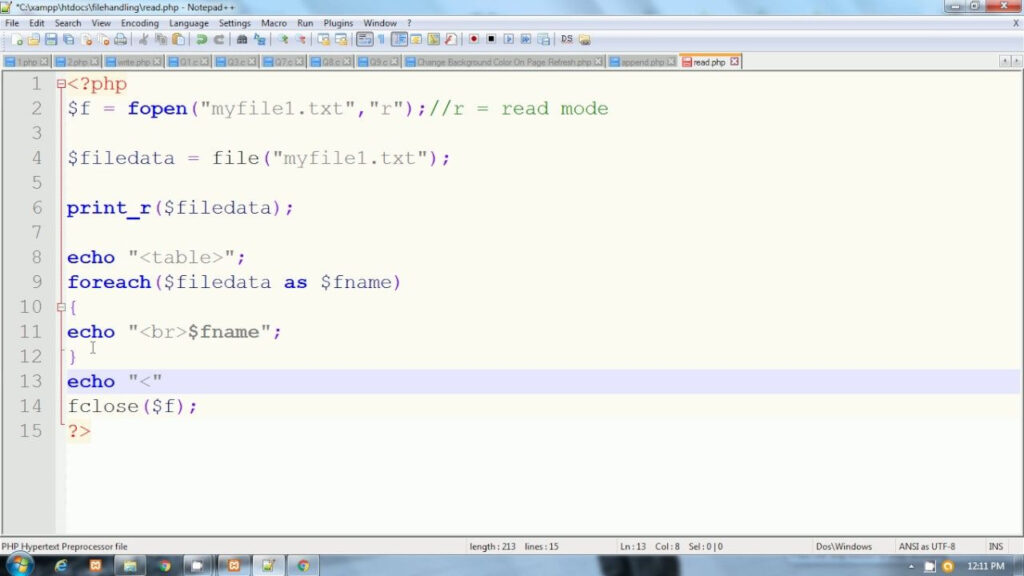Click the print_r($filedata); code line
Image resolution: width=1024 pixels, height=576 pixels.
click(x=180, y=208)
